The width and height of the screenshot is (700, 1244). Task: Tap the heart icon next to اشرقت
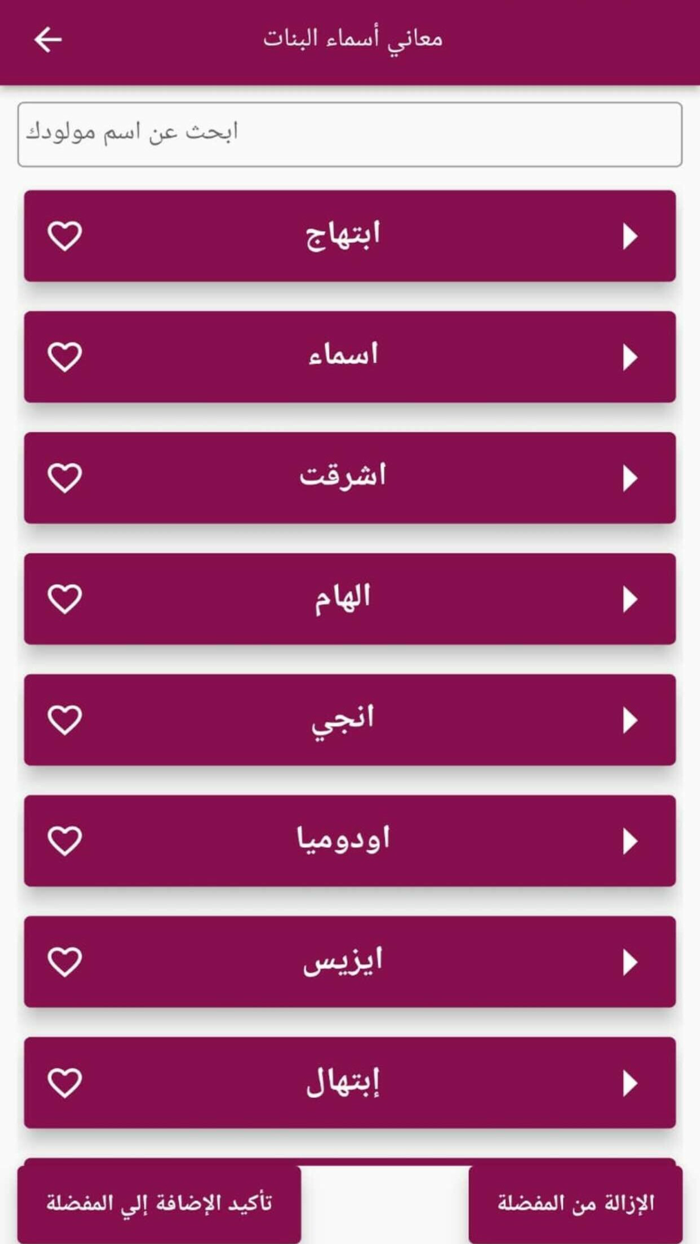coord(65,478)
